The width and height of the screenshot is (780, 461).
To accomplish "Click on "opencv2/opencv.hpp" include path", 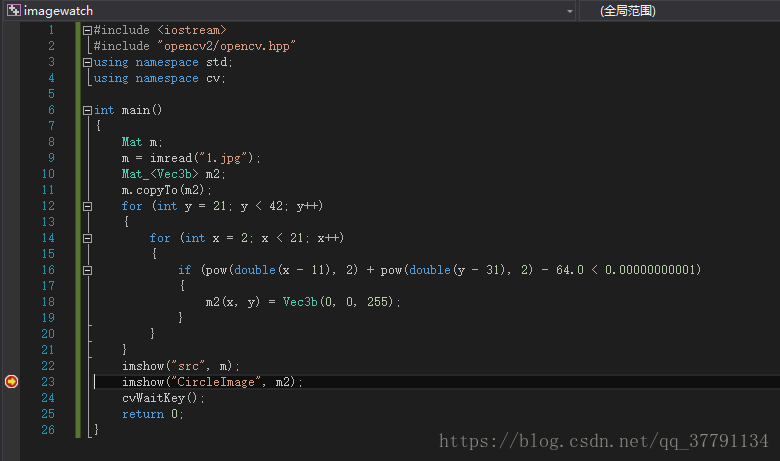I will tap(226, 46).
